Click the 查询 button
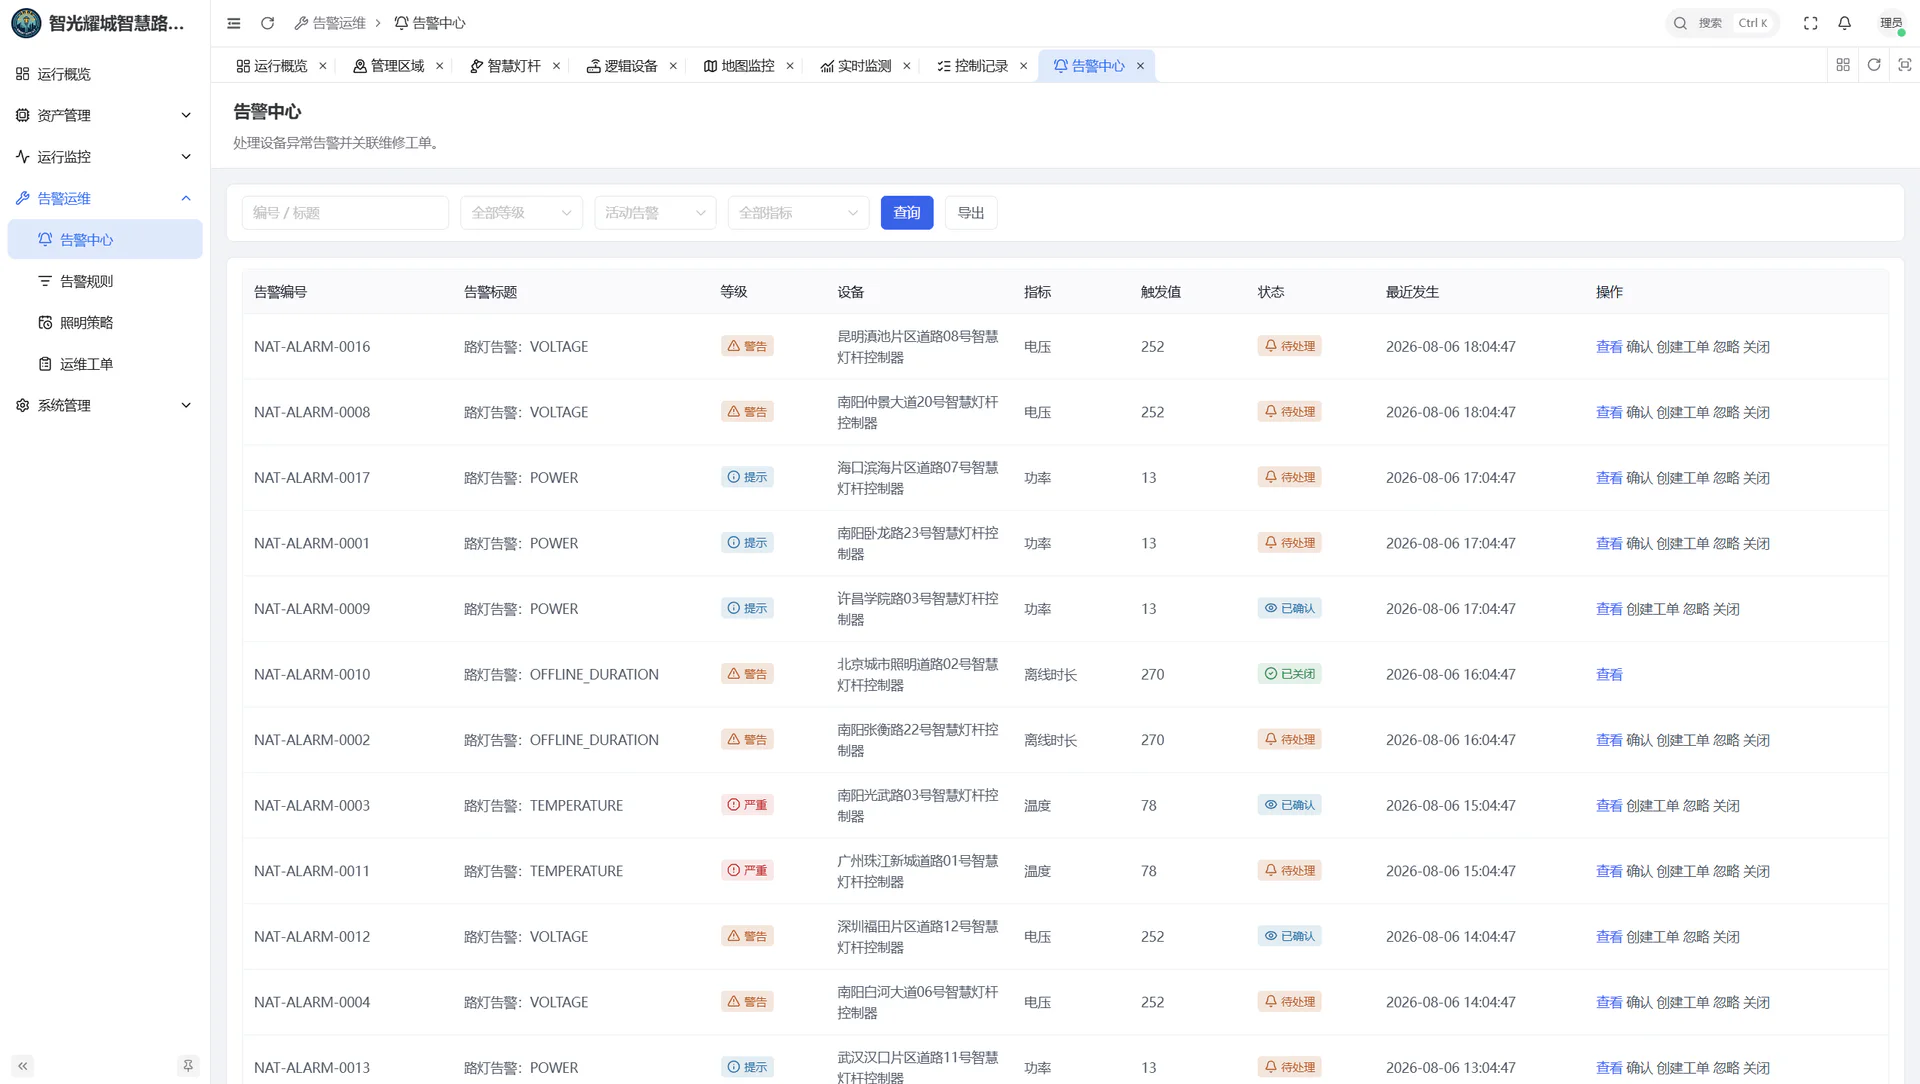The image size is (1920, 1084). 907,212
